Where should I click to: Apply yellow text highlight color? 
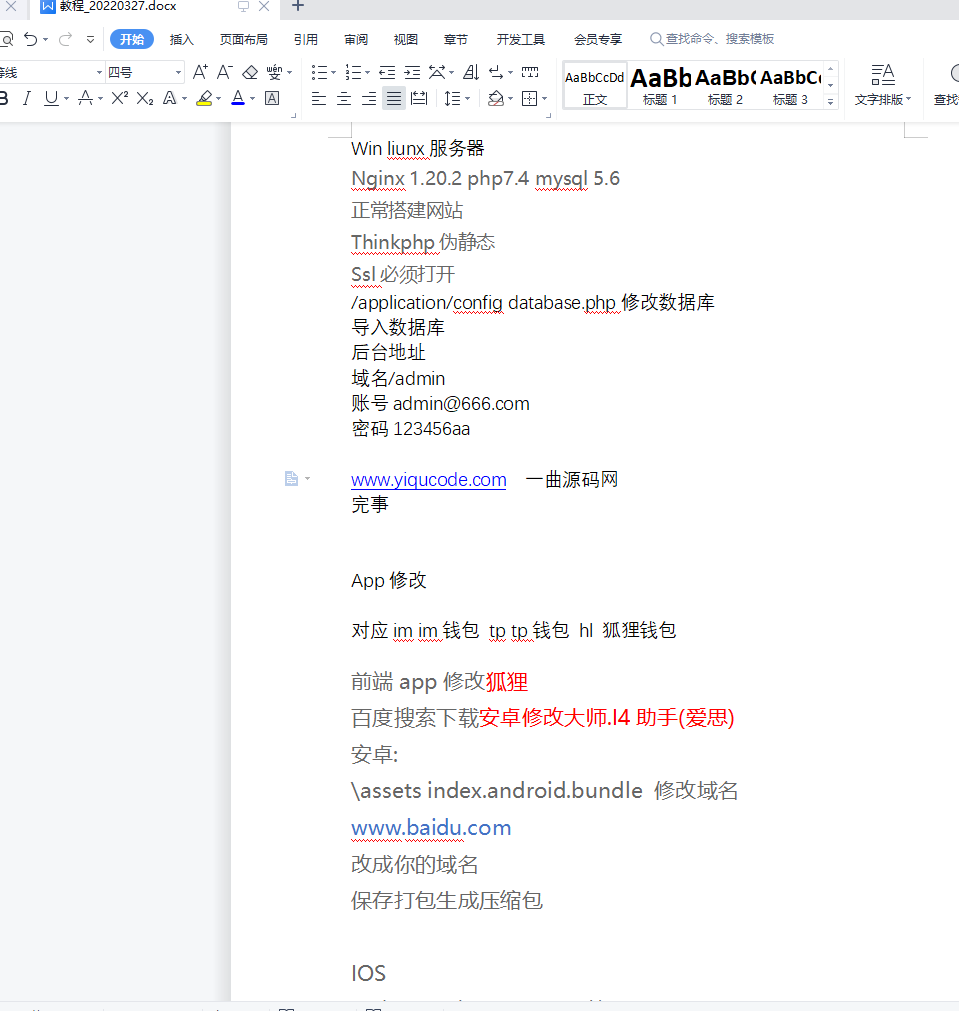(x=204, y=99)
